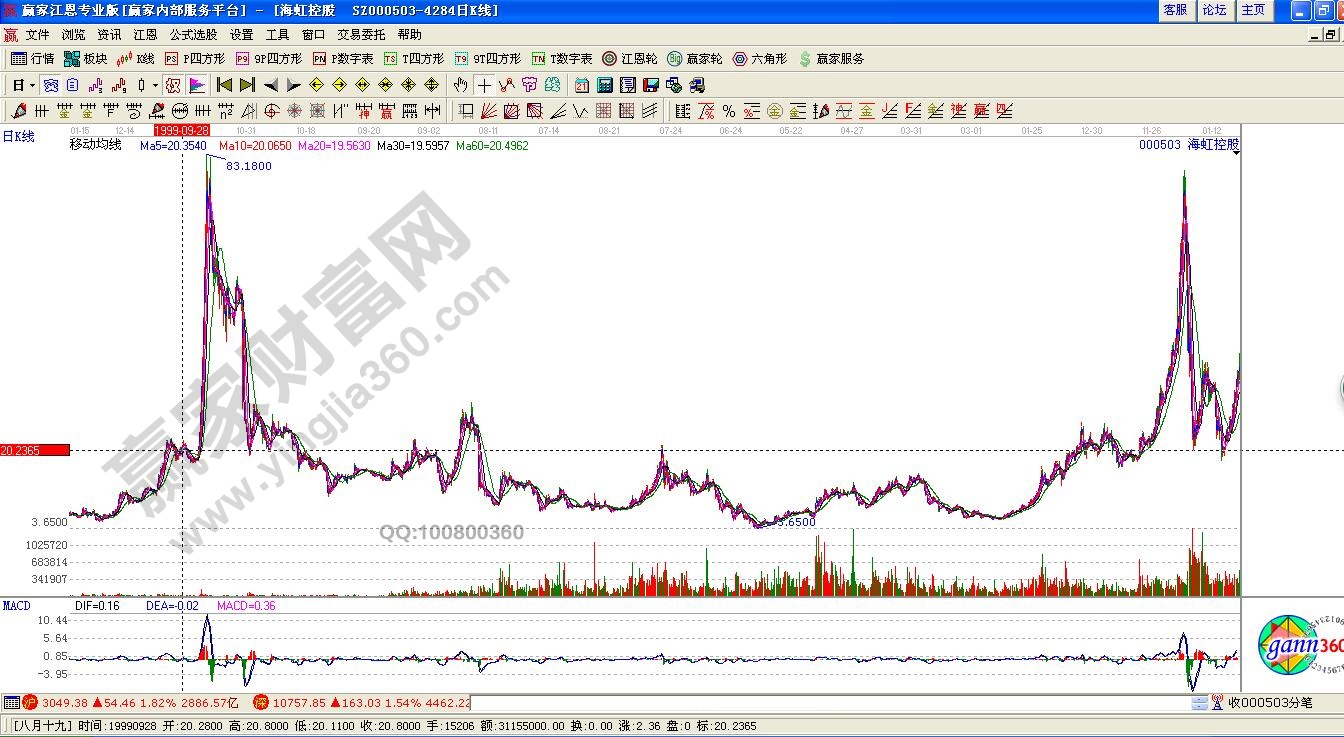Select the percent (%) drawing tool
This screenshot has width=1344, height=737.
729,111
